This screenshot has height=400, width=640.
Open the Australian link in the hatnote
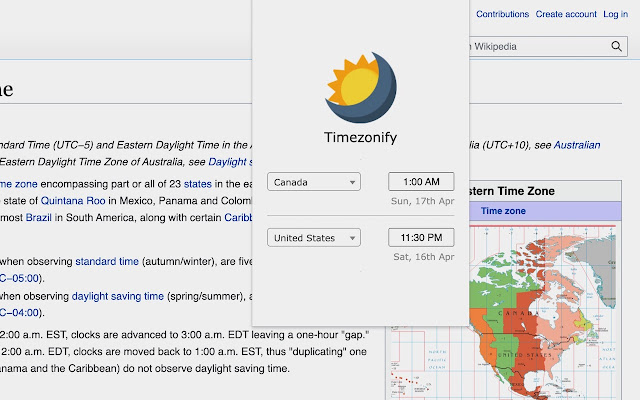coord(577,145)
